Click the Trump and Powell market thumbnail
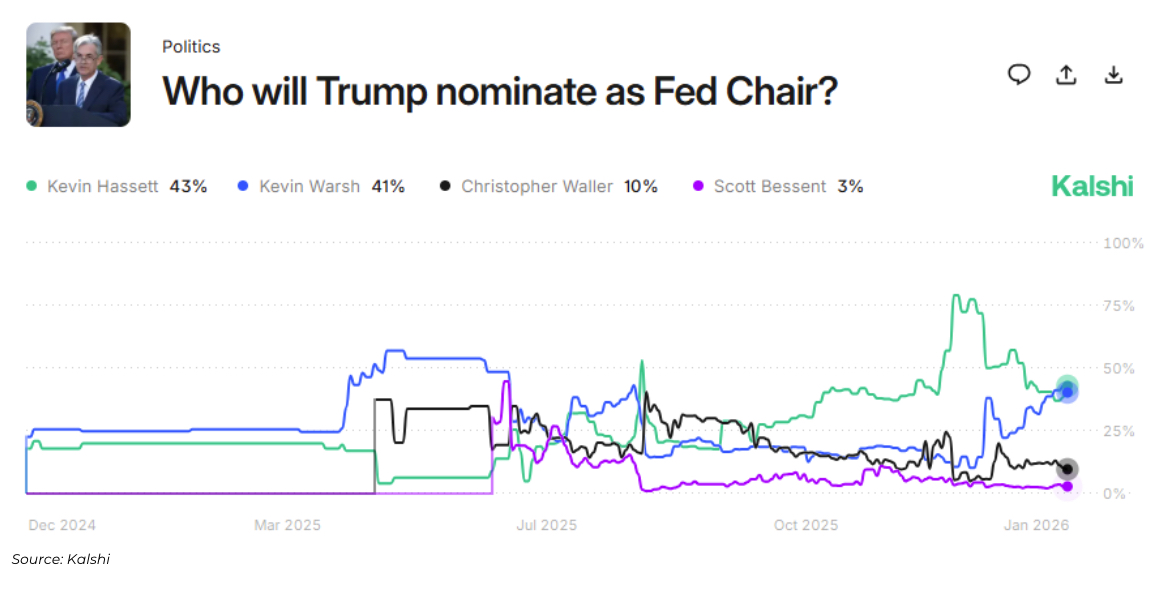Image resolution: width=1170 pixels, height=591 pixels. (x=78, y=75)
